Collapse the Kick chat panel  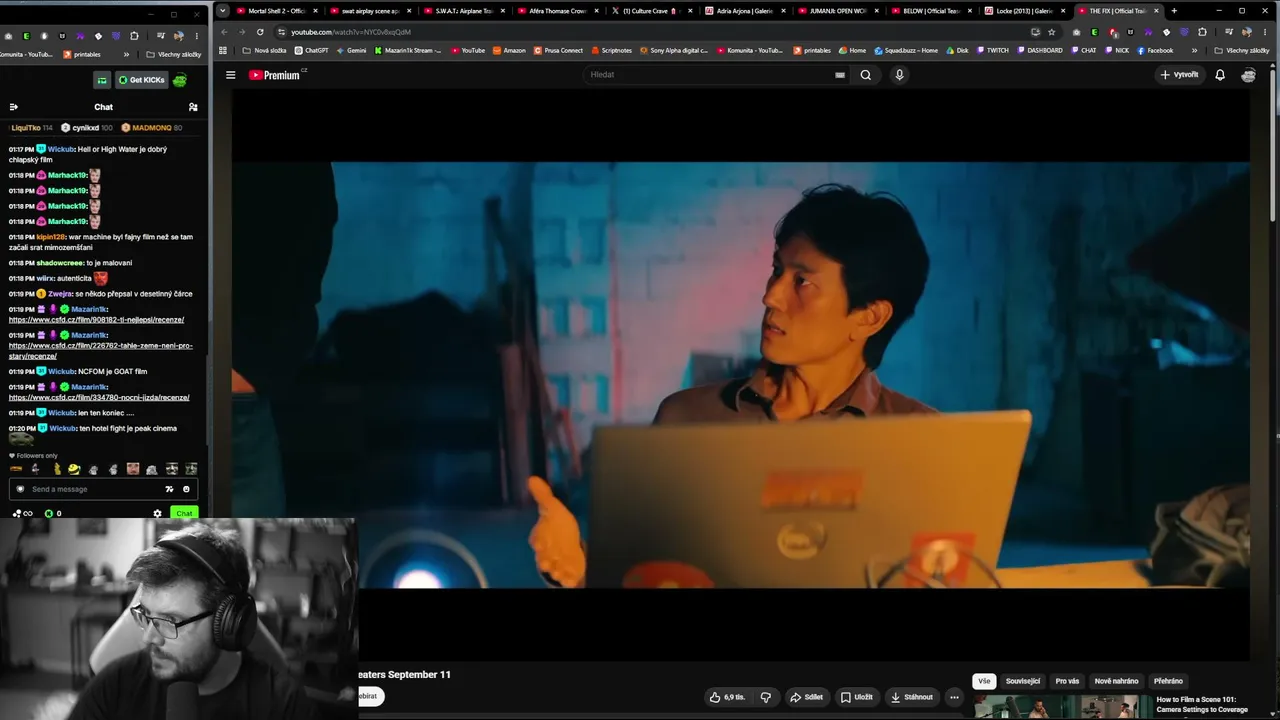pyautogui.click(x=14, y=107)
